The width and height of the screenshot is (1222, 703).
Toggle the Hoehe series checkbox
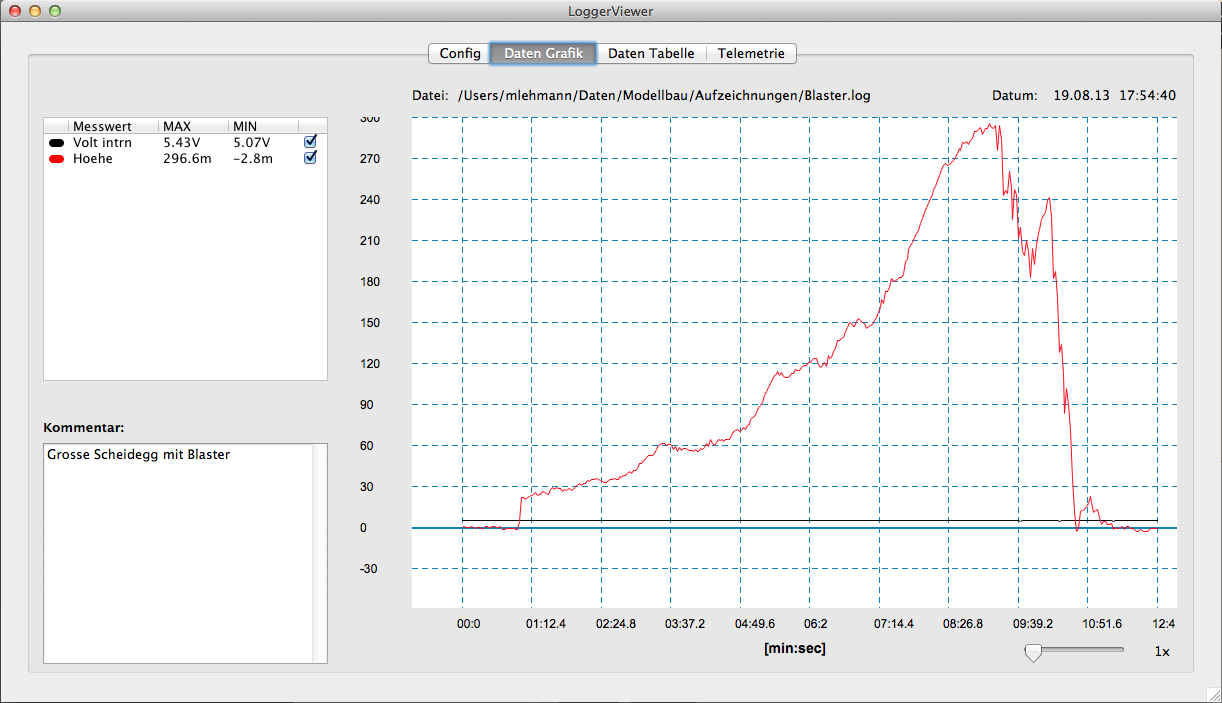(x=310, y=158)
